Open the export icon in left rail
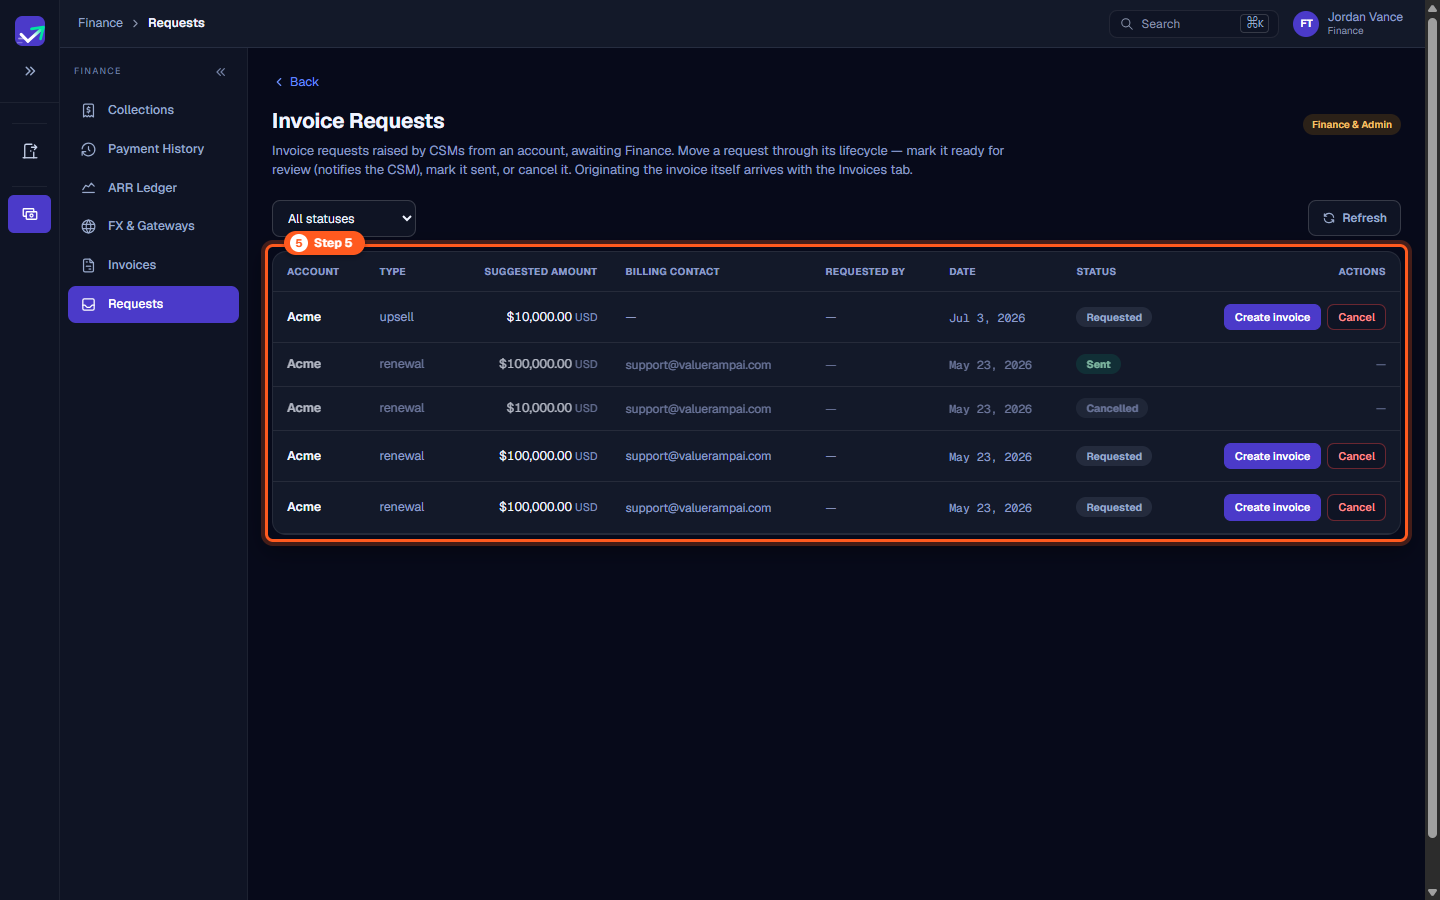 point(30,151)
